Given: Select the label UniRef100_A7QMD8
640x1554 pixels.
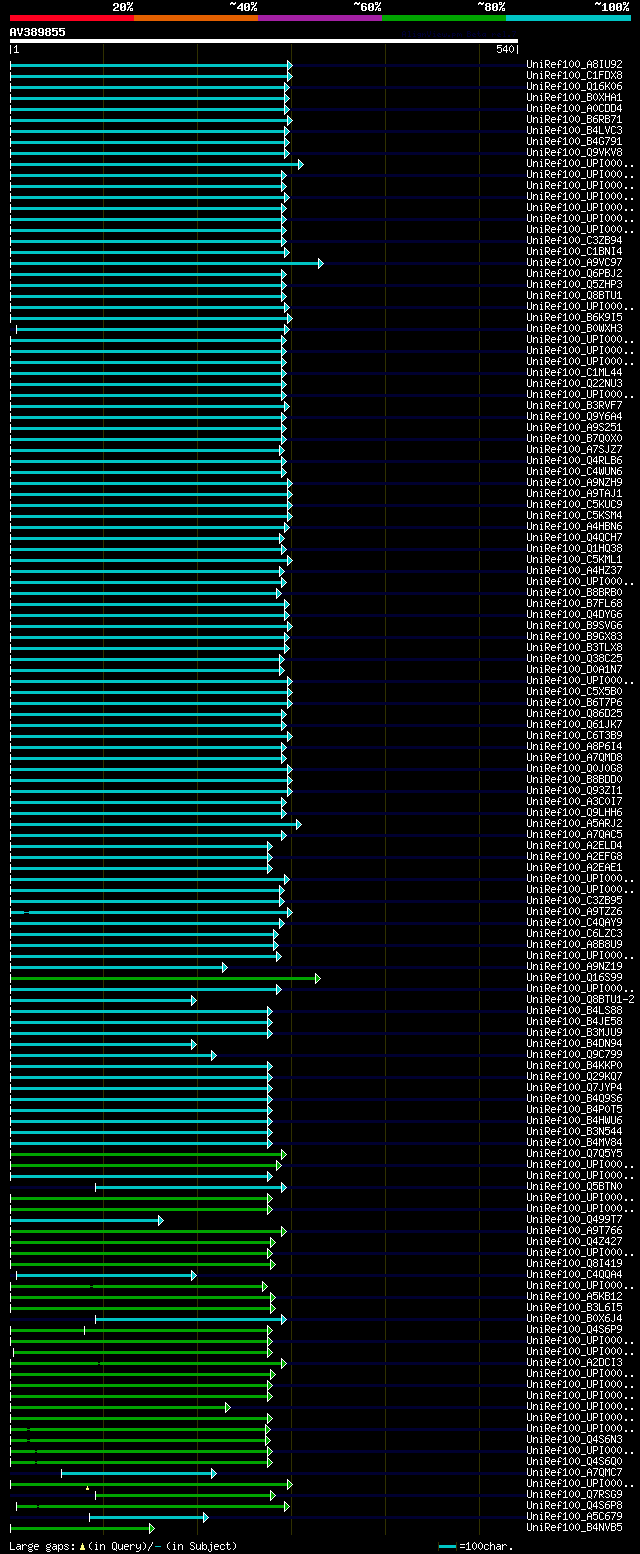Looking at the screenshot, I should click(574, 757).
